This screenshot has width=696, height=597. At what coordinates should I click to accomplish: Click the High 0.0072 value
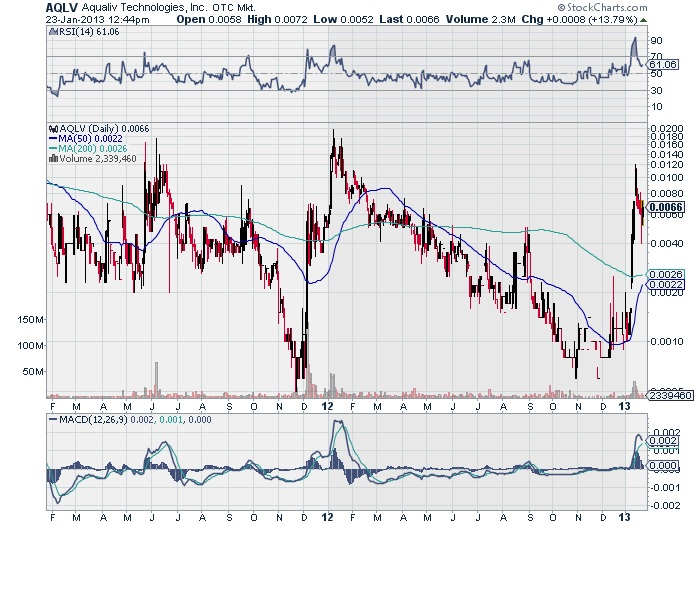click(277, 20)
